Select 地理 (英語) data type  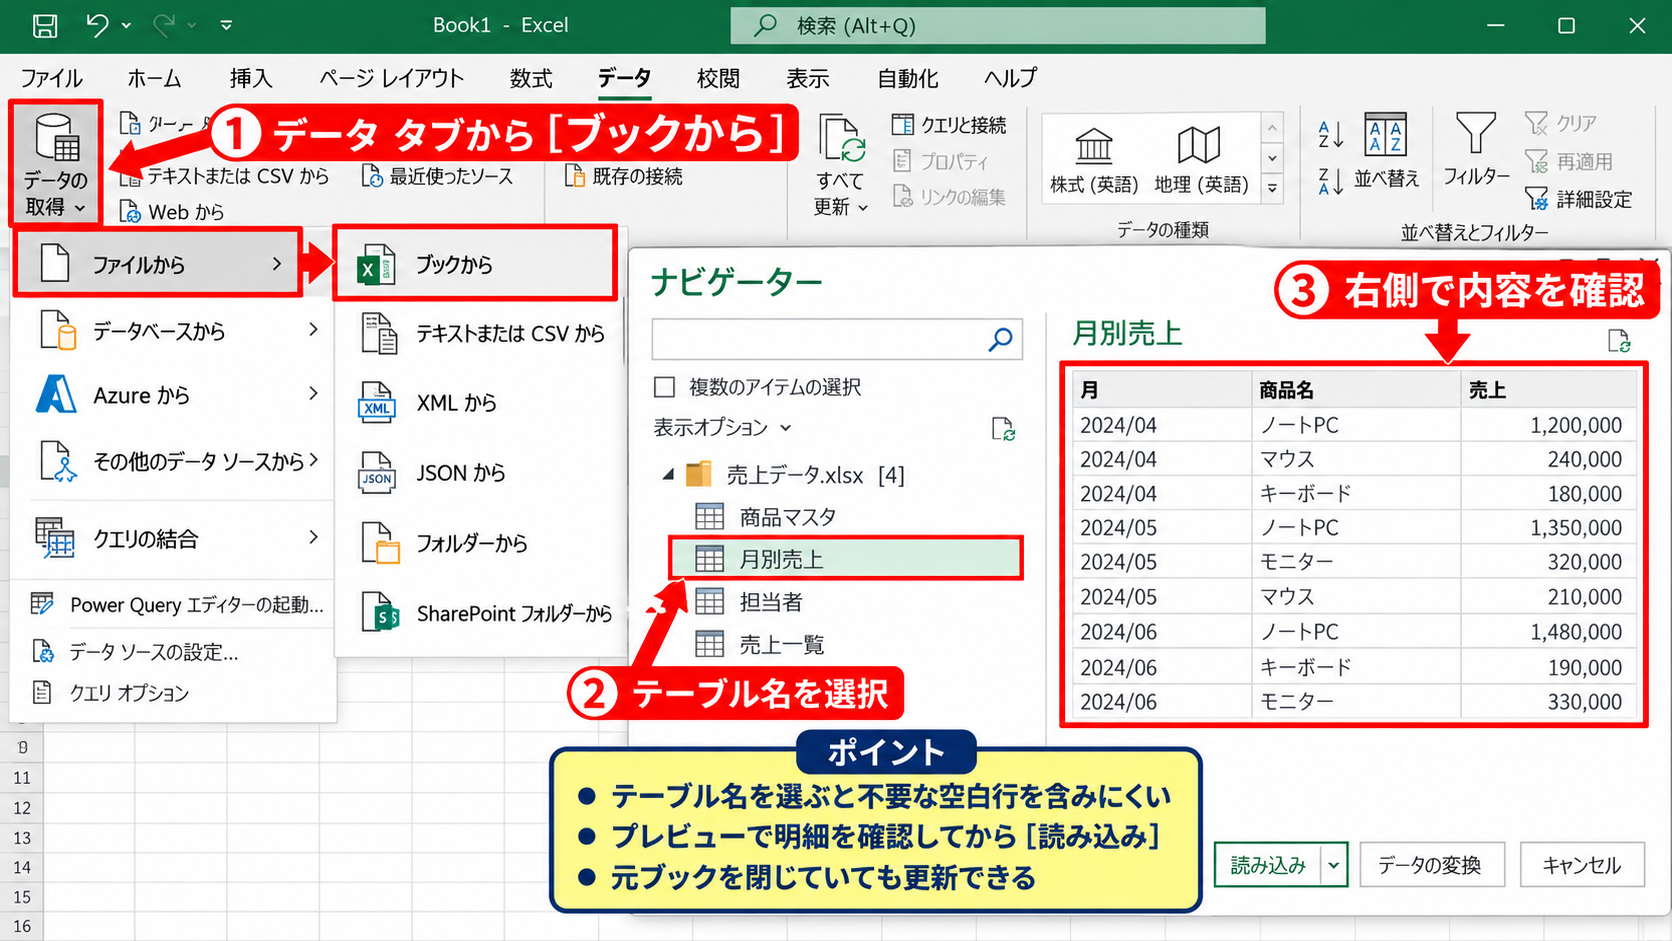click(x=1201, y=160)
